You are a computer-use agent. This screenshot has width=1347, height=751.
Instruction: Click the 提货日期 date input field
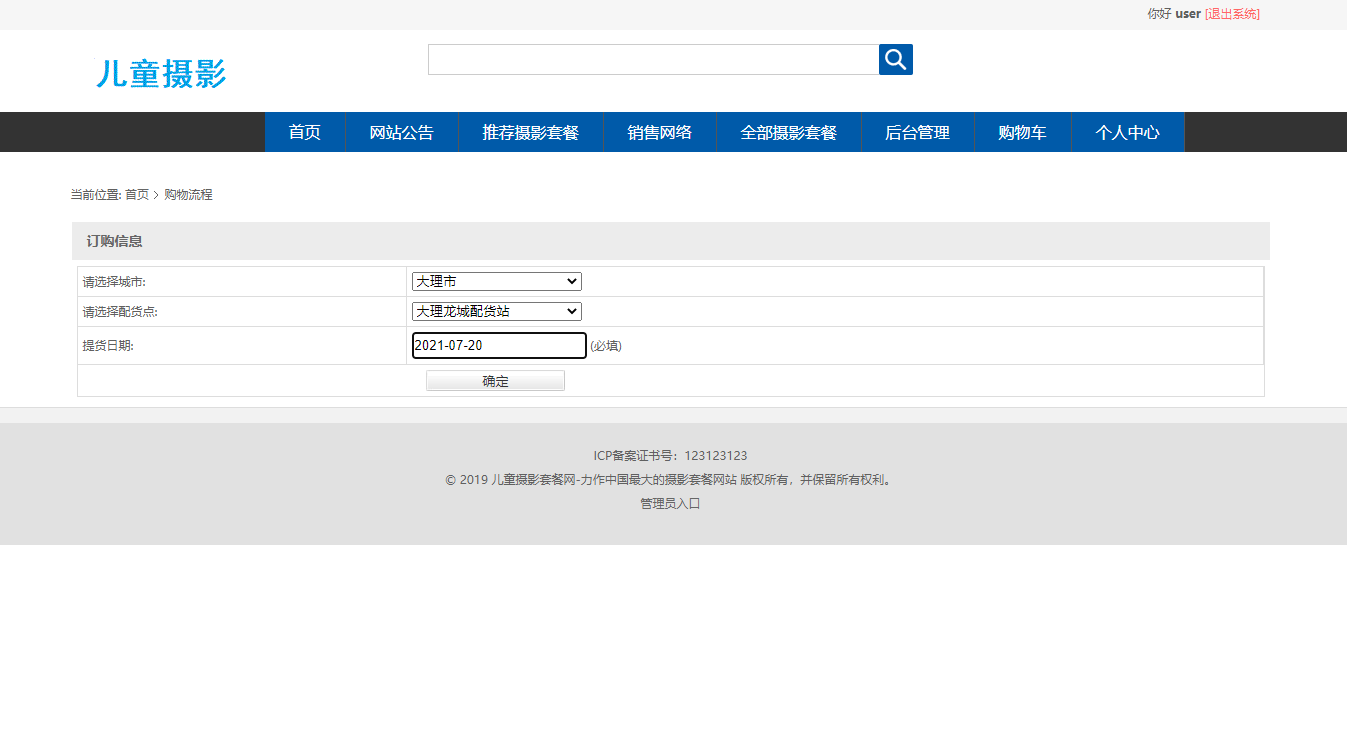coord(498,345)
